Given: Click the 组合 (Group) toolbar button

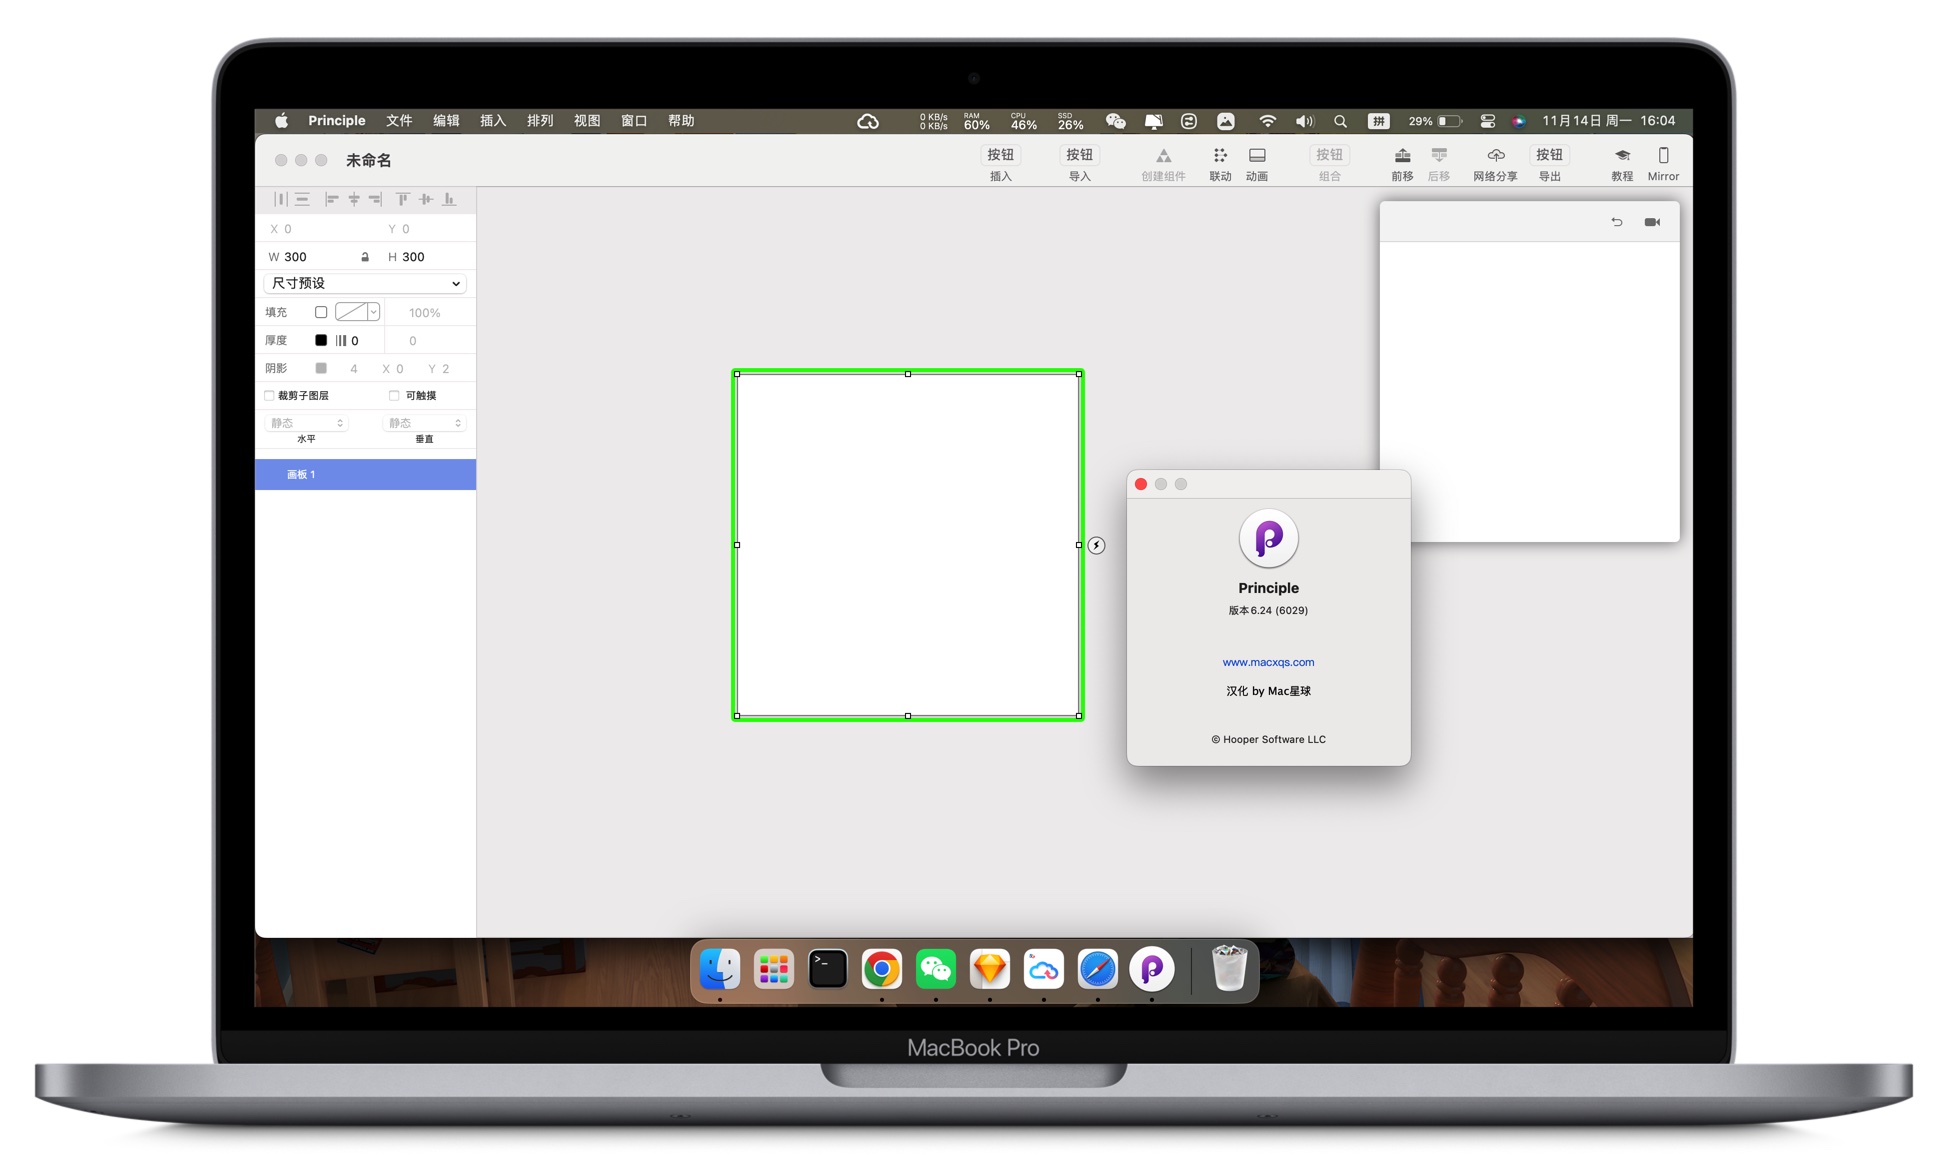Looking at the screenshot, I should (x=1329, y=155).
